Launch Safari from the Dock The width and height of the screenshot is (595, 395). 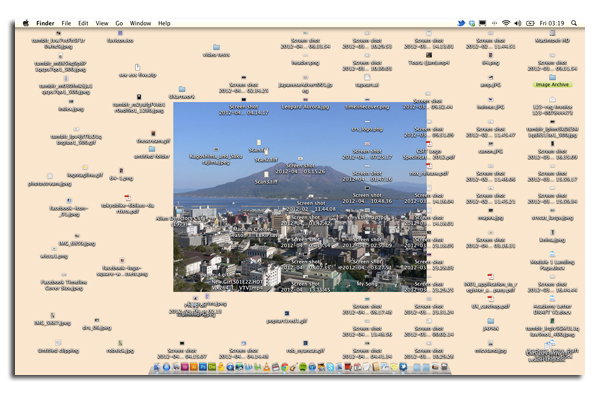click(x=167, y=367)
